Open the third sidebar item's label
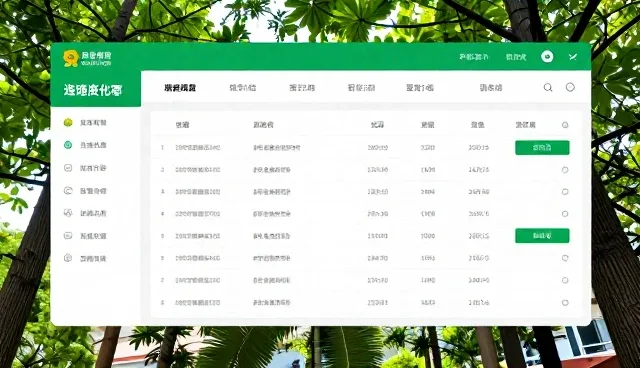Screen dimensions: 640x368 93,168
